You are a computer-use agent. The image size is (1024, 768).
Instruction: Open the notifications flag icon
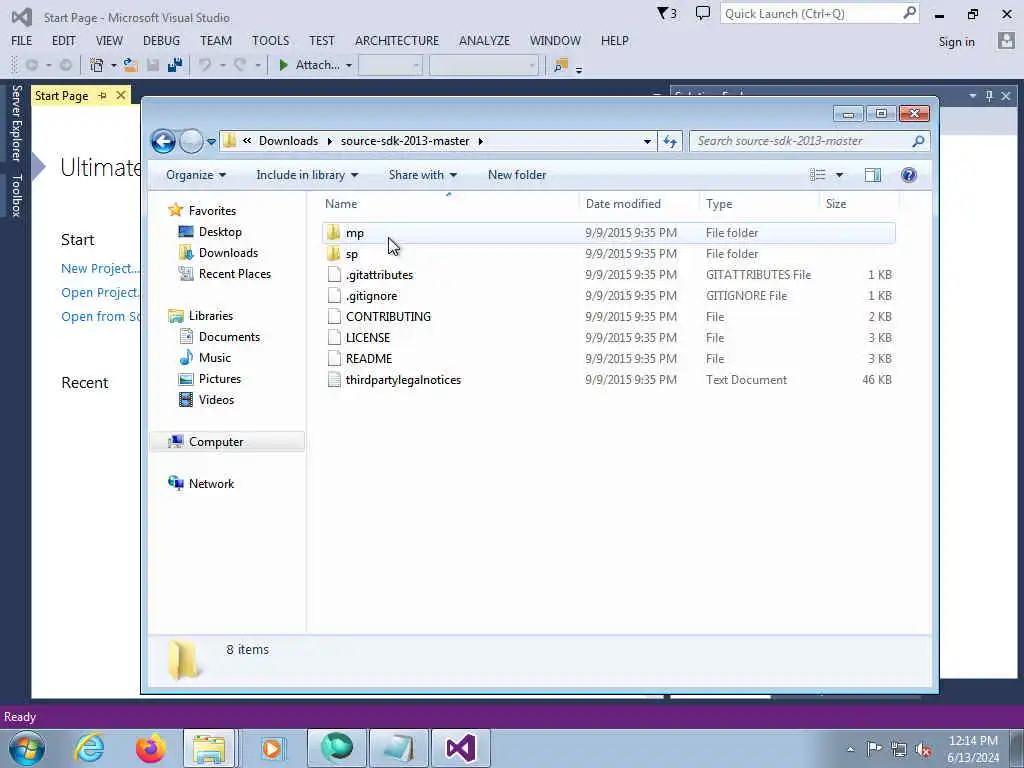[666, 14]
